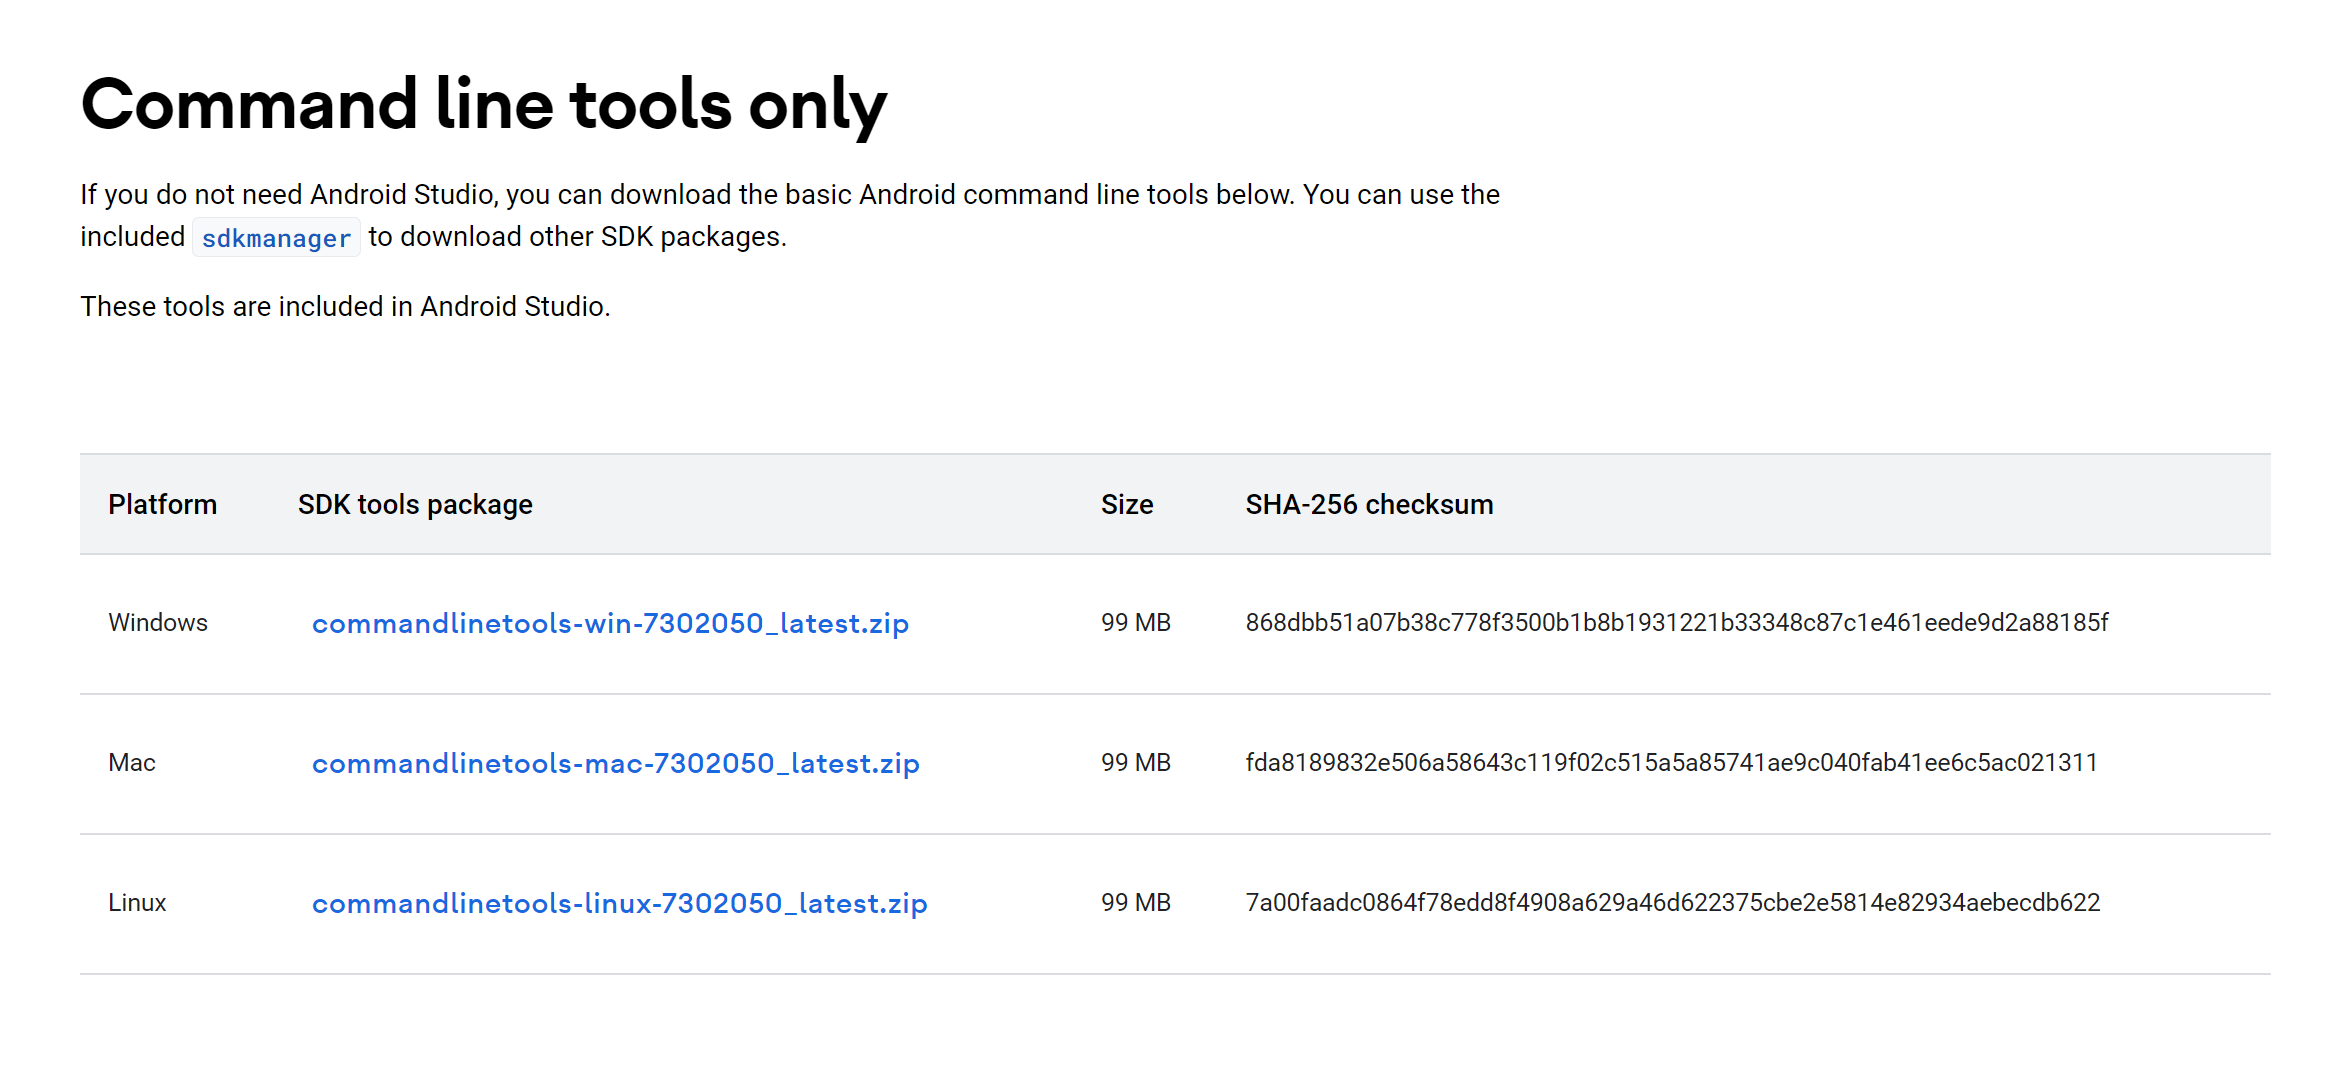
Task: Select the SDK tools package column header
Action: tap(415, 504)
